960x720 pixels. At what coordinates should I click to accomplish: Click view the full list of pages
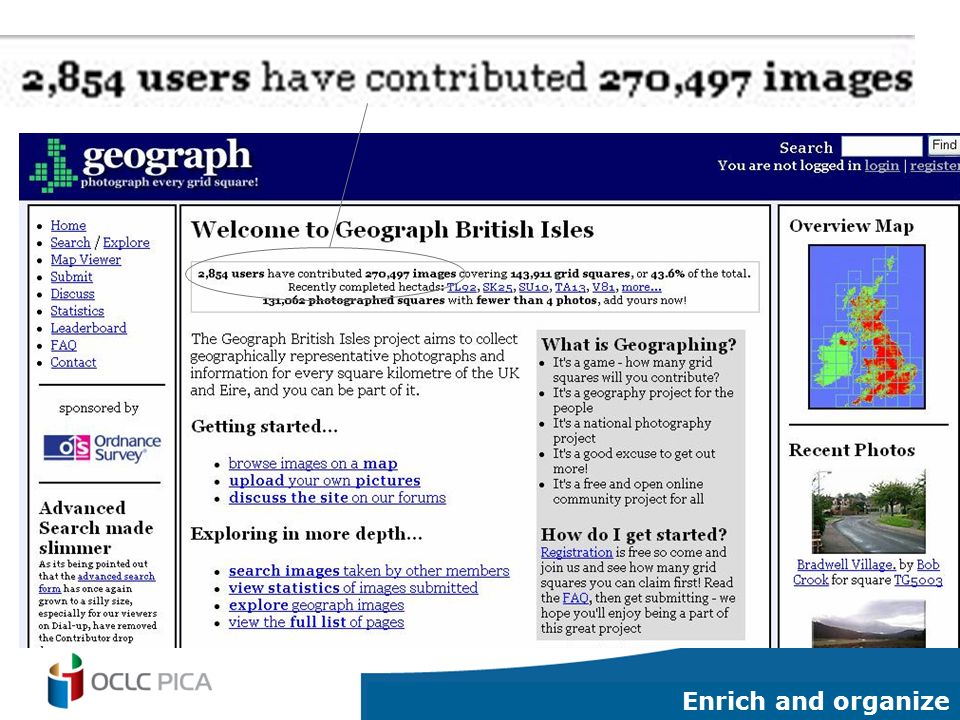pos(316,622)
